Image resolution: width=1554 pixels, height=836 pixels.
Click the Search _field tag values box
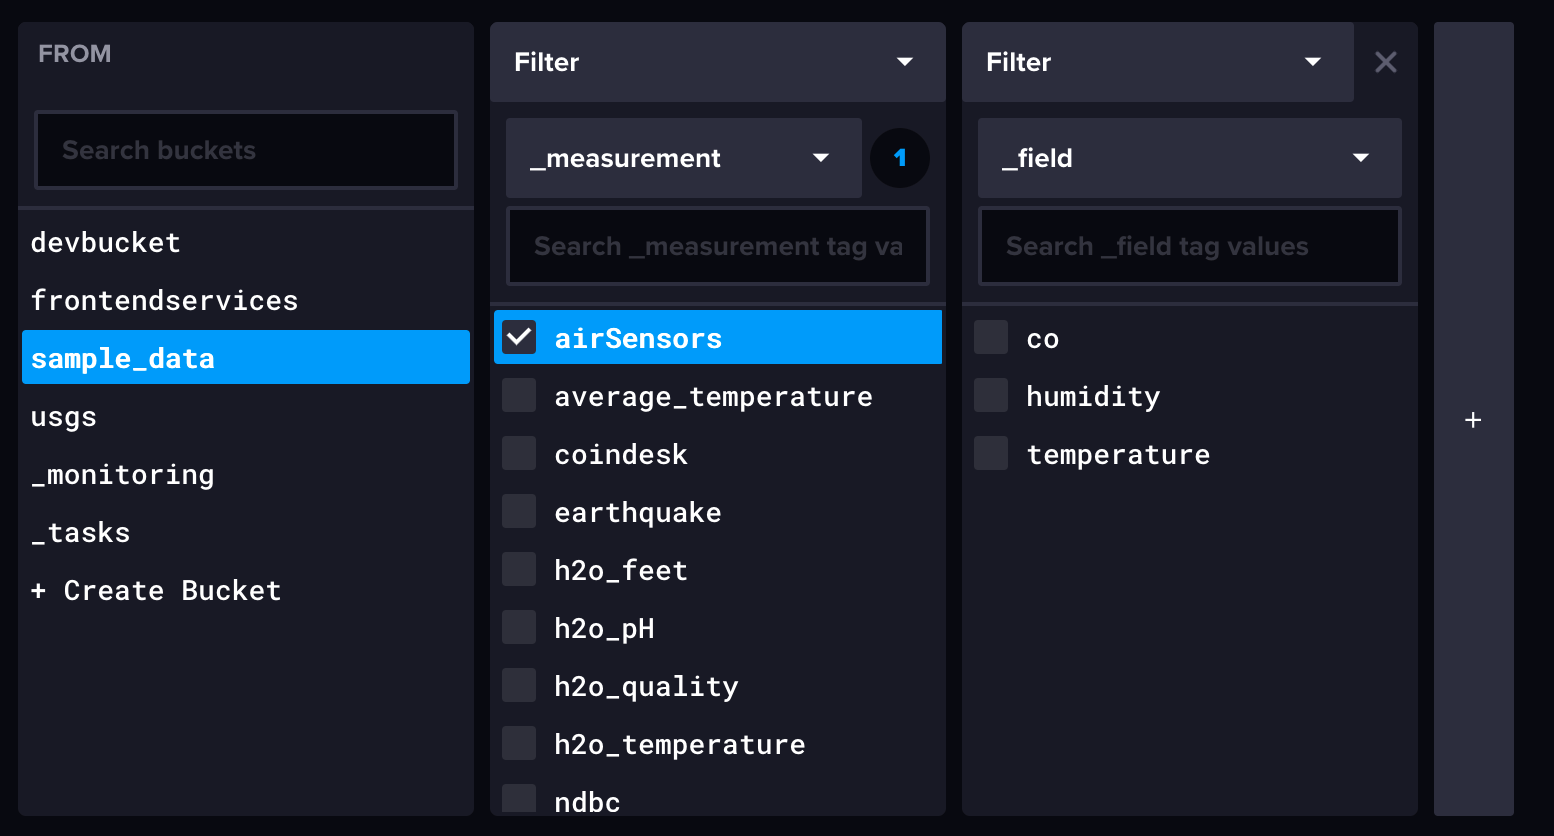point(1189,246)
